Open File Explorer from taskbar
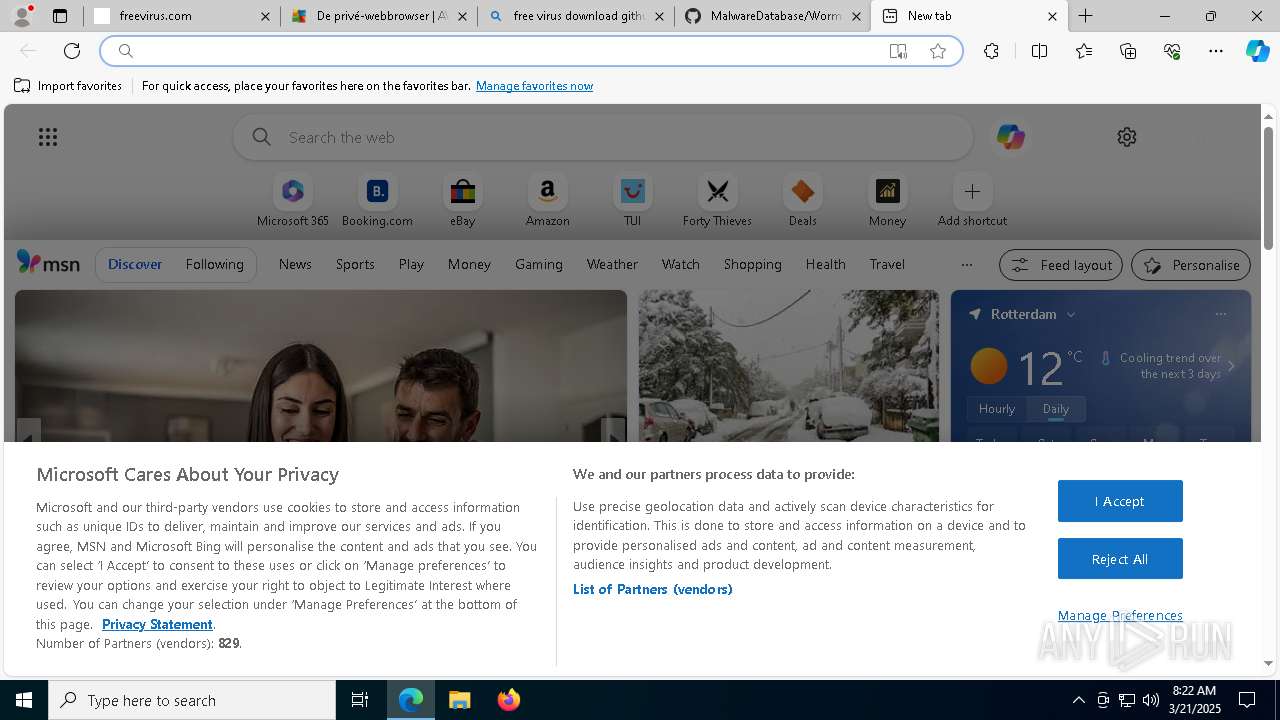The width and height of the screenshot is (1280, 720). [459, 700]
